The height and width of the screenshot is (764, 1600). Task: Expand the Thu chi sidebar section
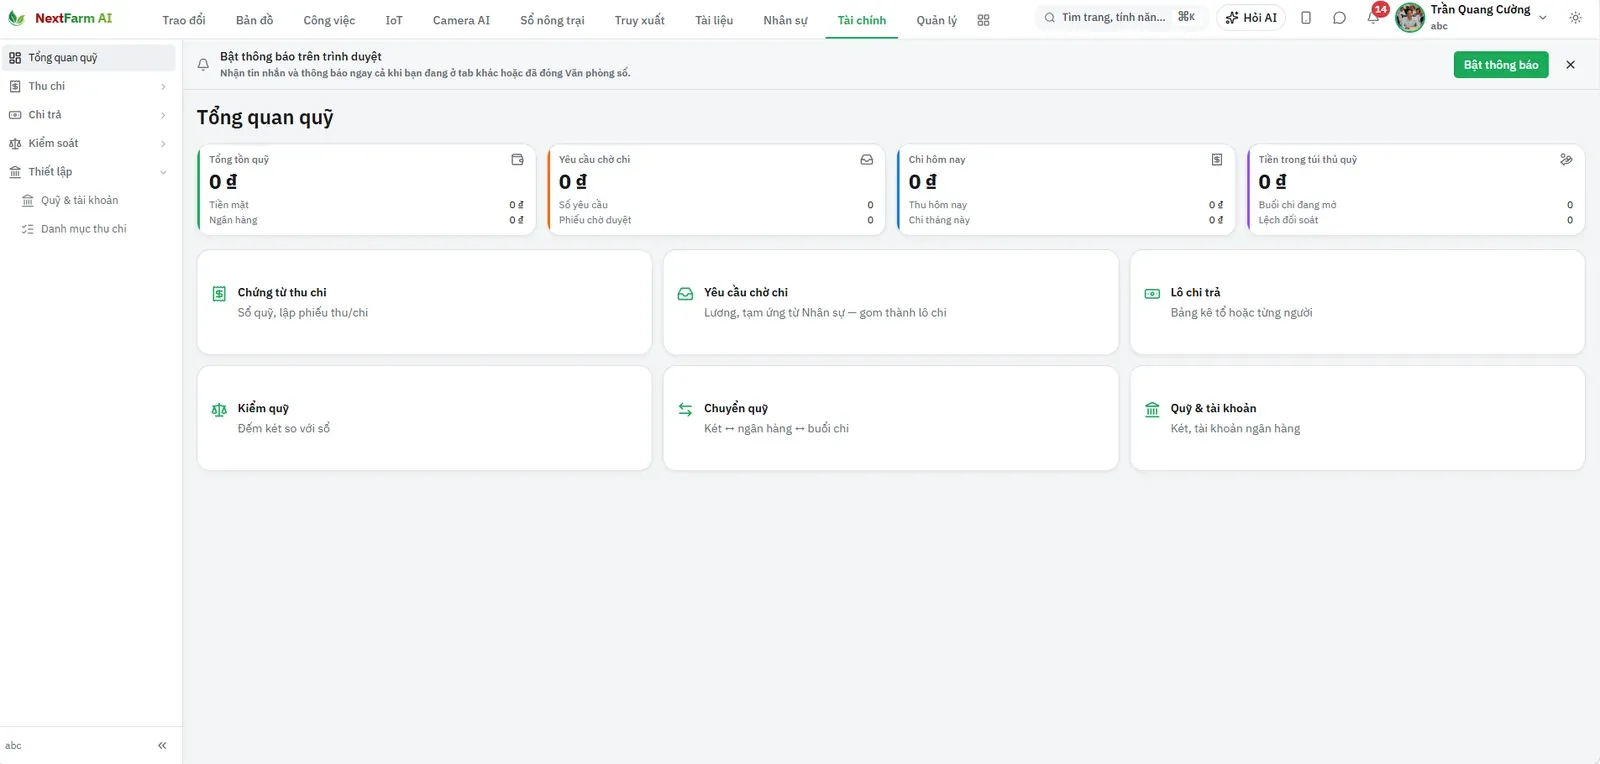coord(88,87)
